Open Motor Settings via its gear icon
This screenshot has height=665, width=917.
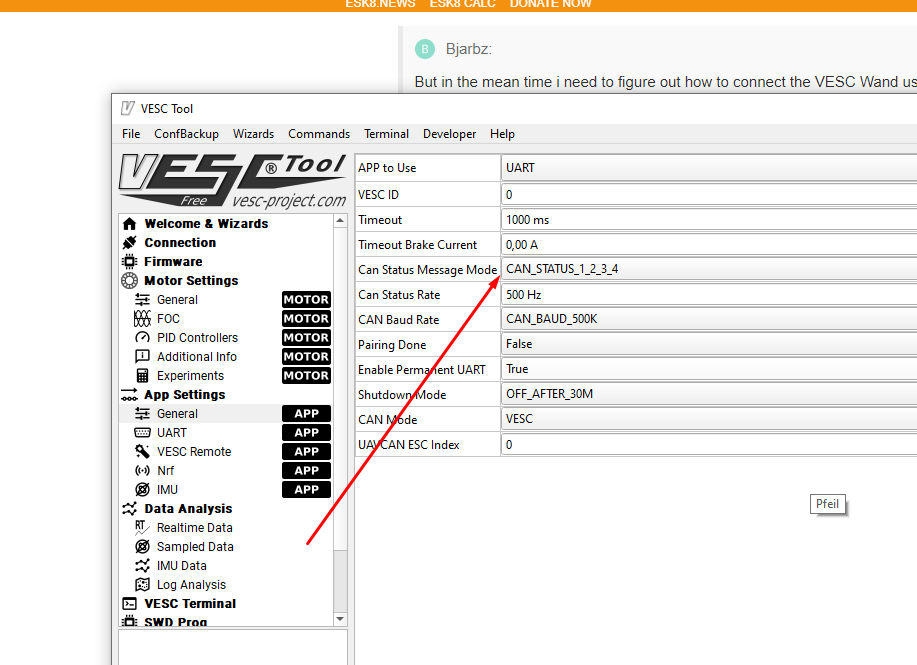[x=127, y=280]
